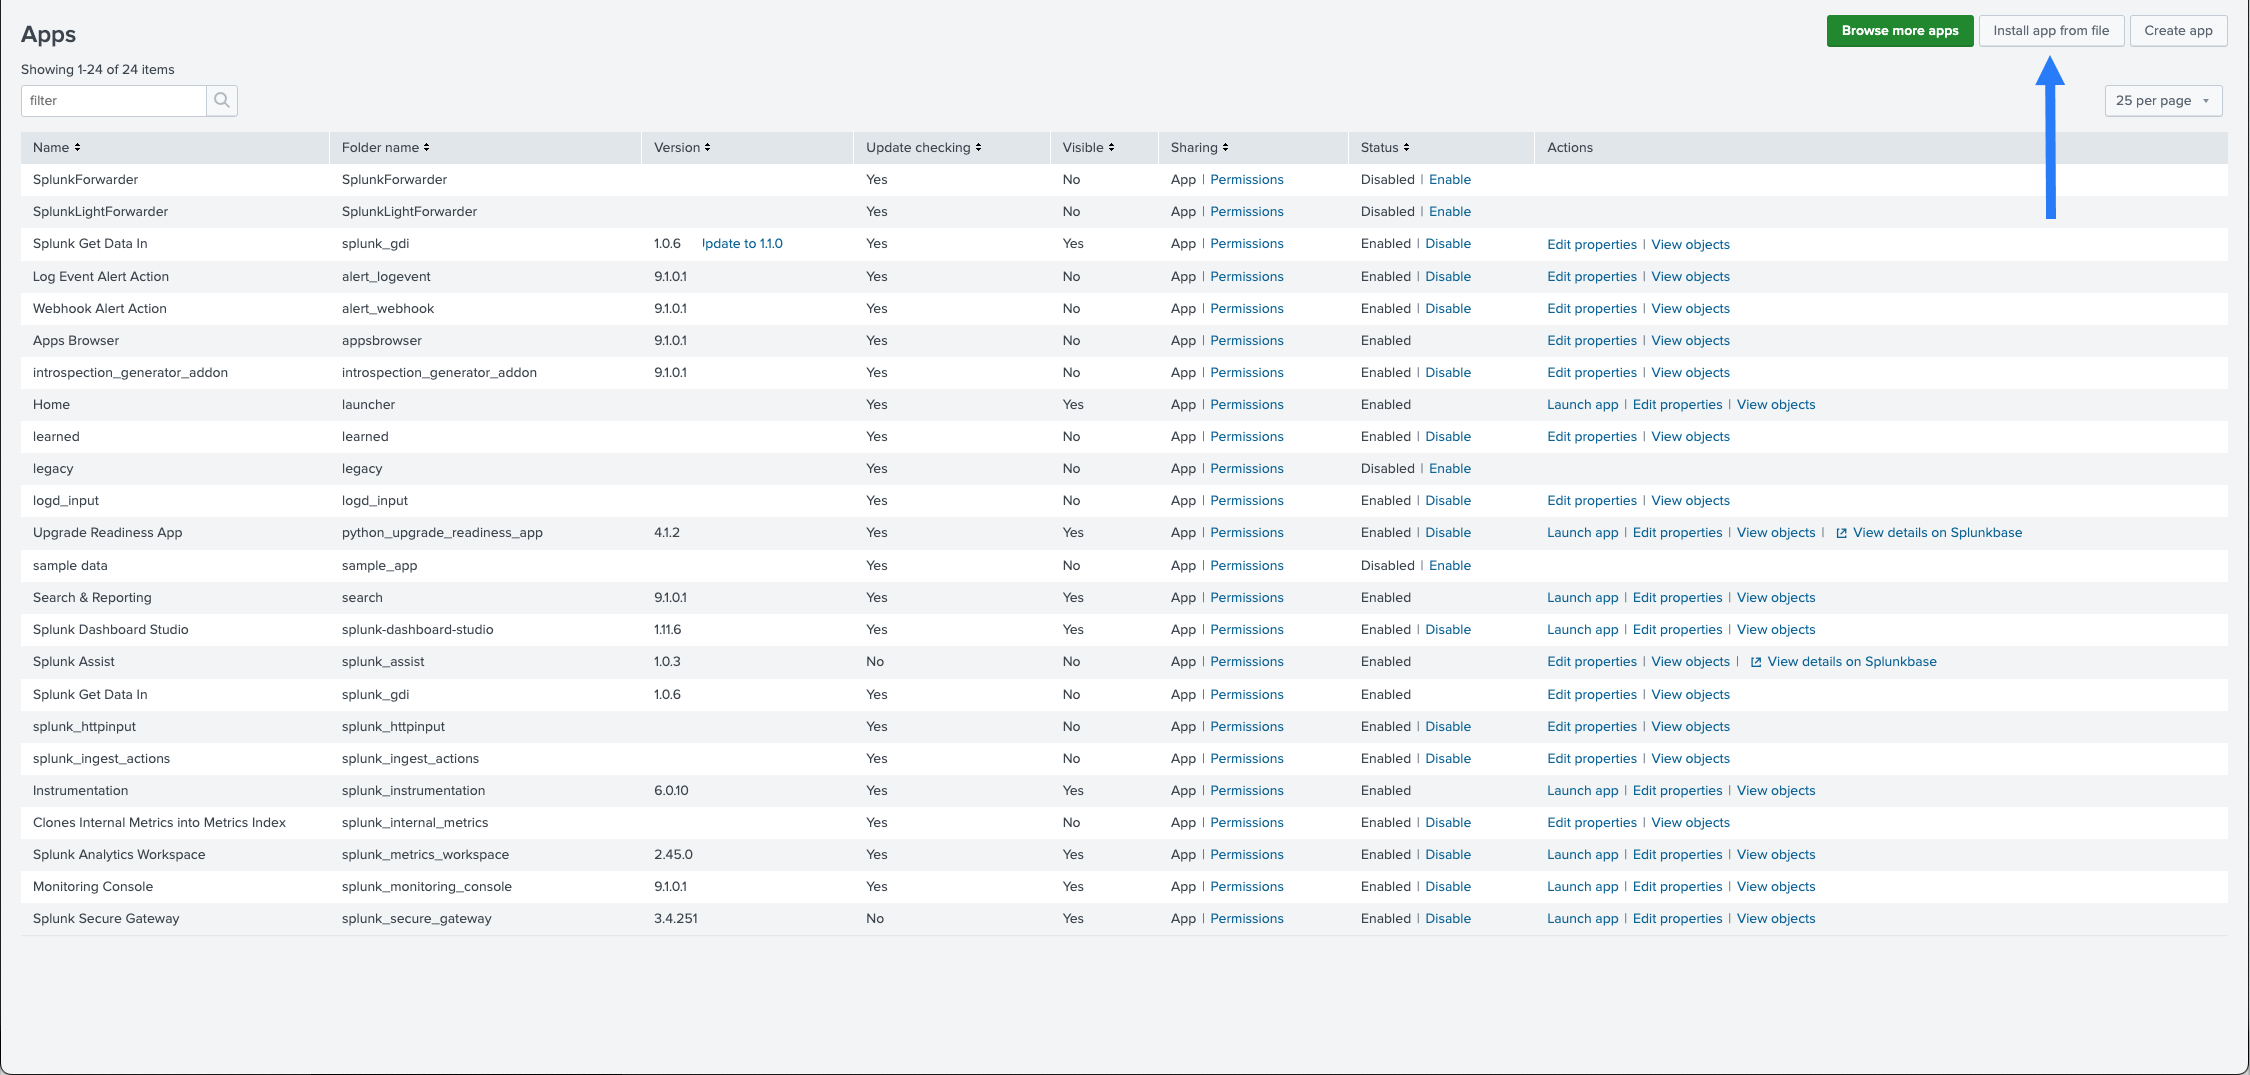Enable the sample data app
The height and width of the screenshot is (1075, 2250).
pyautogui.click(x=1449, y=566)
